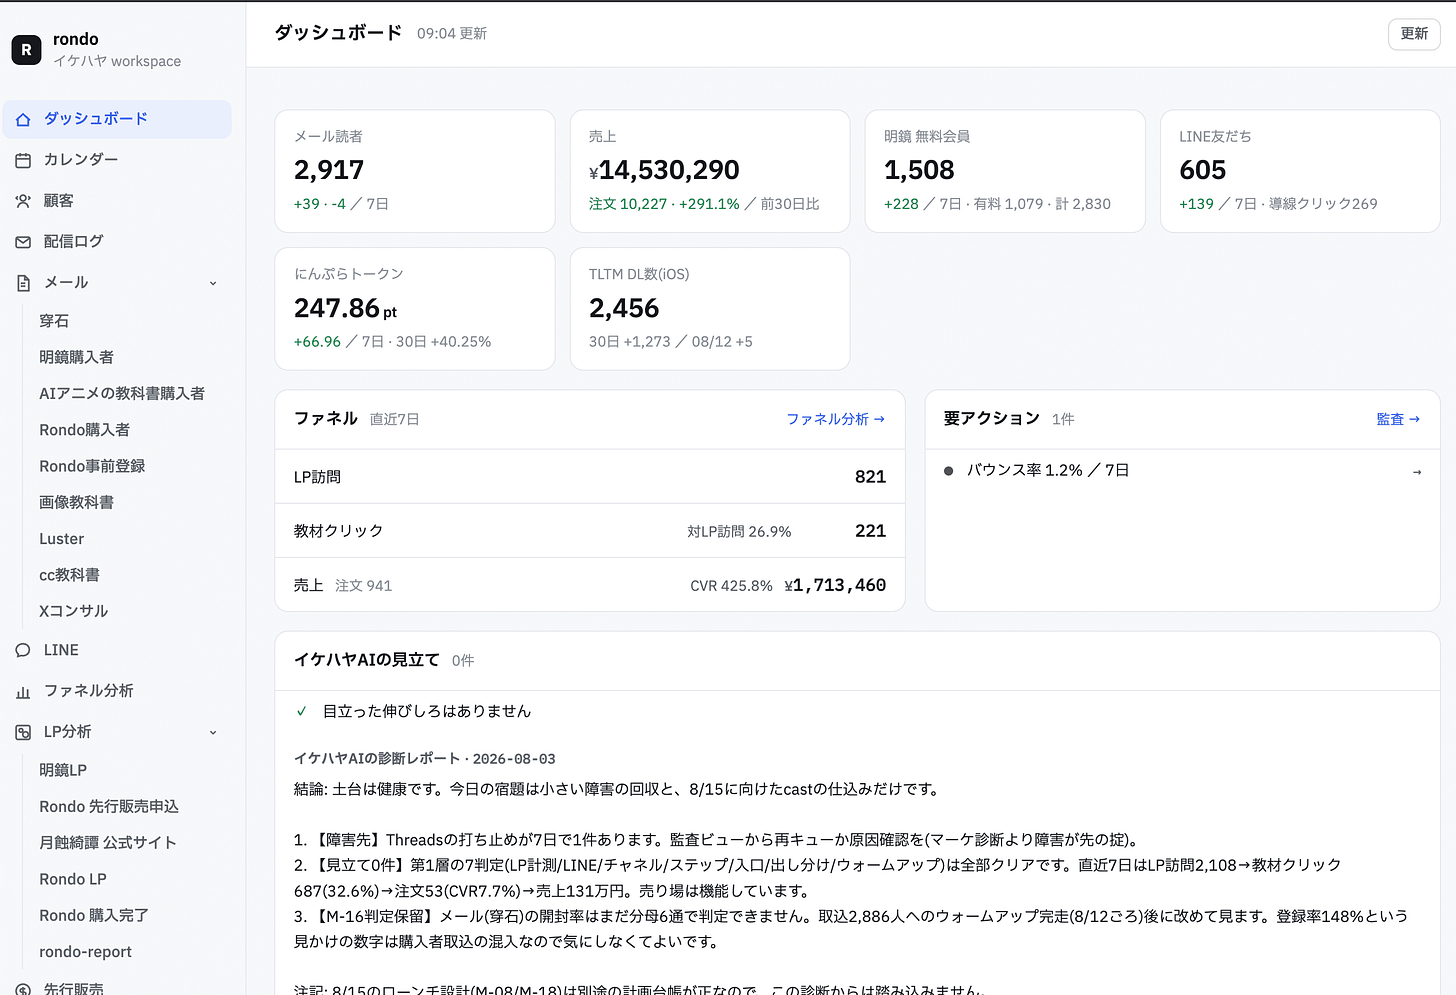Open 月蝕綺譚 公式サイト LP
The image size is (1456, 995).
(x=108, y=843)
